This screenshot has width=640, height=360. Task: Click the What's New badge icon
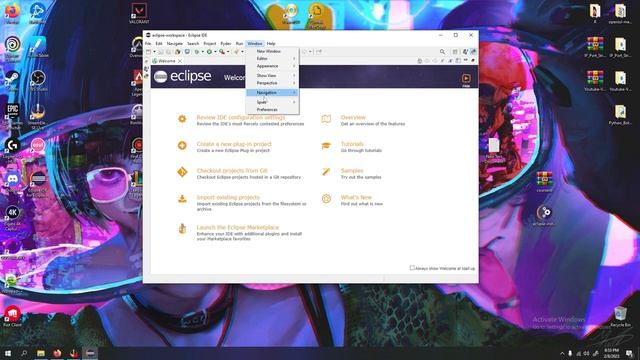[326, 198]
